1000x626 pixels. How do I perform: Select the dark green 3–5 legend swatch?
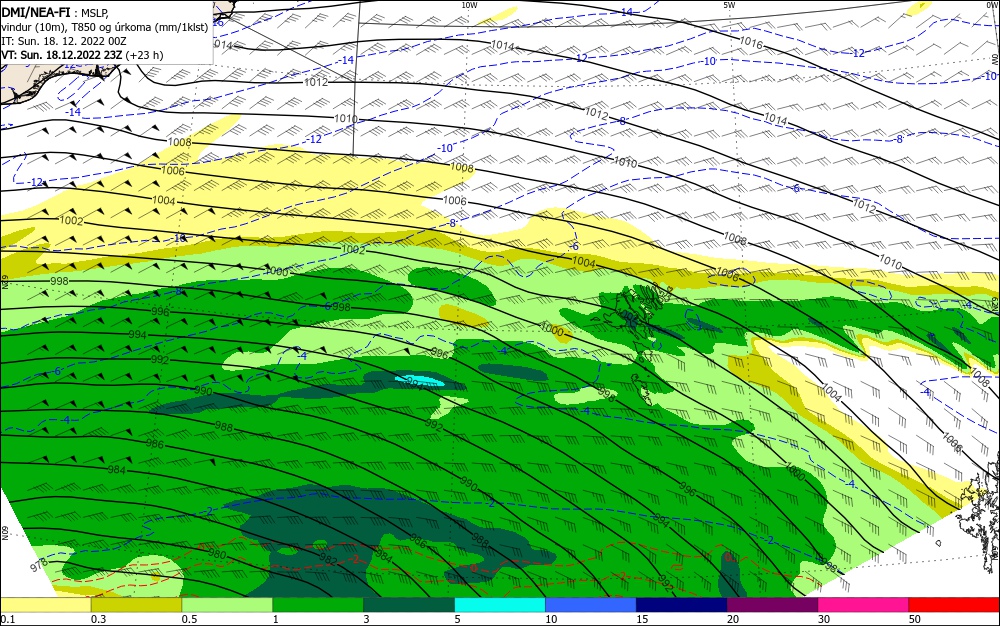409,605
